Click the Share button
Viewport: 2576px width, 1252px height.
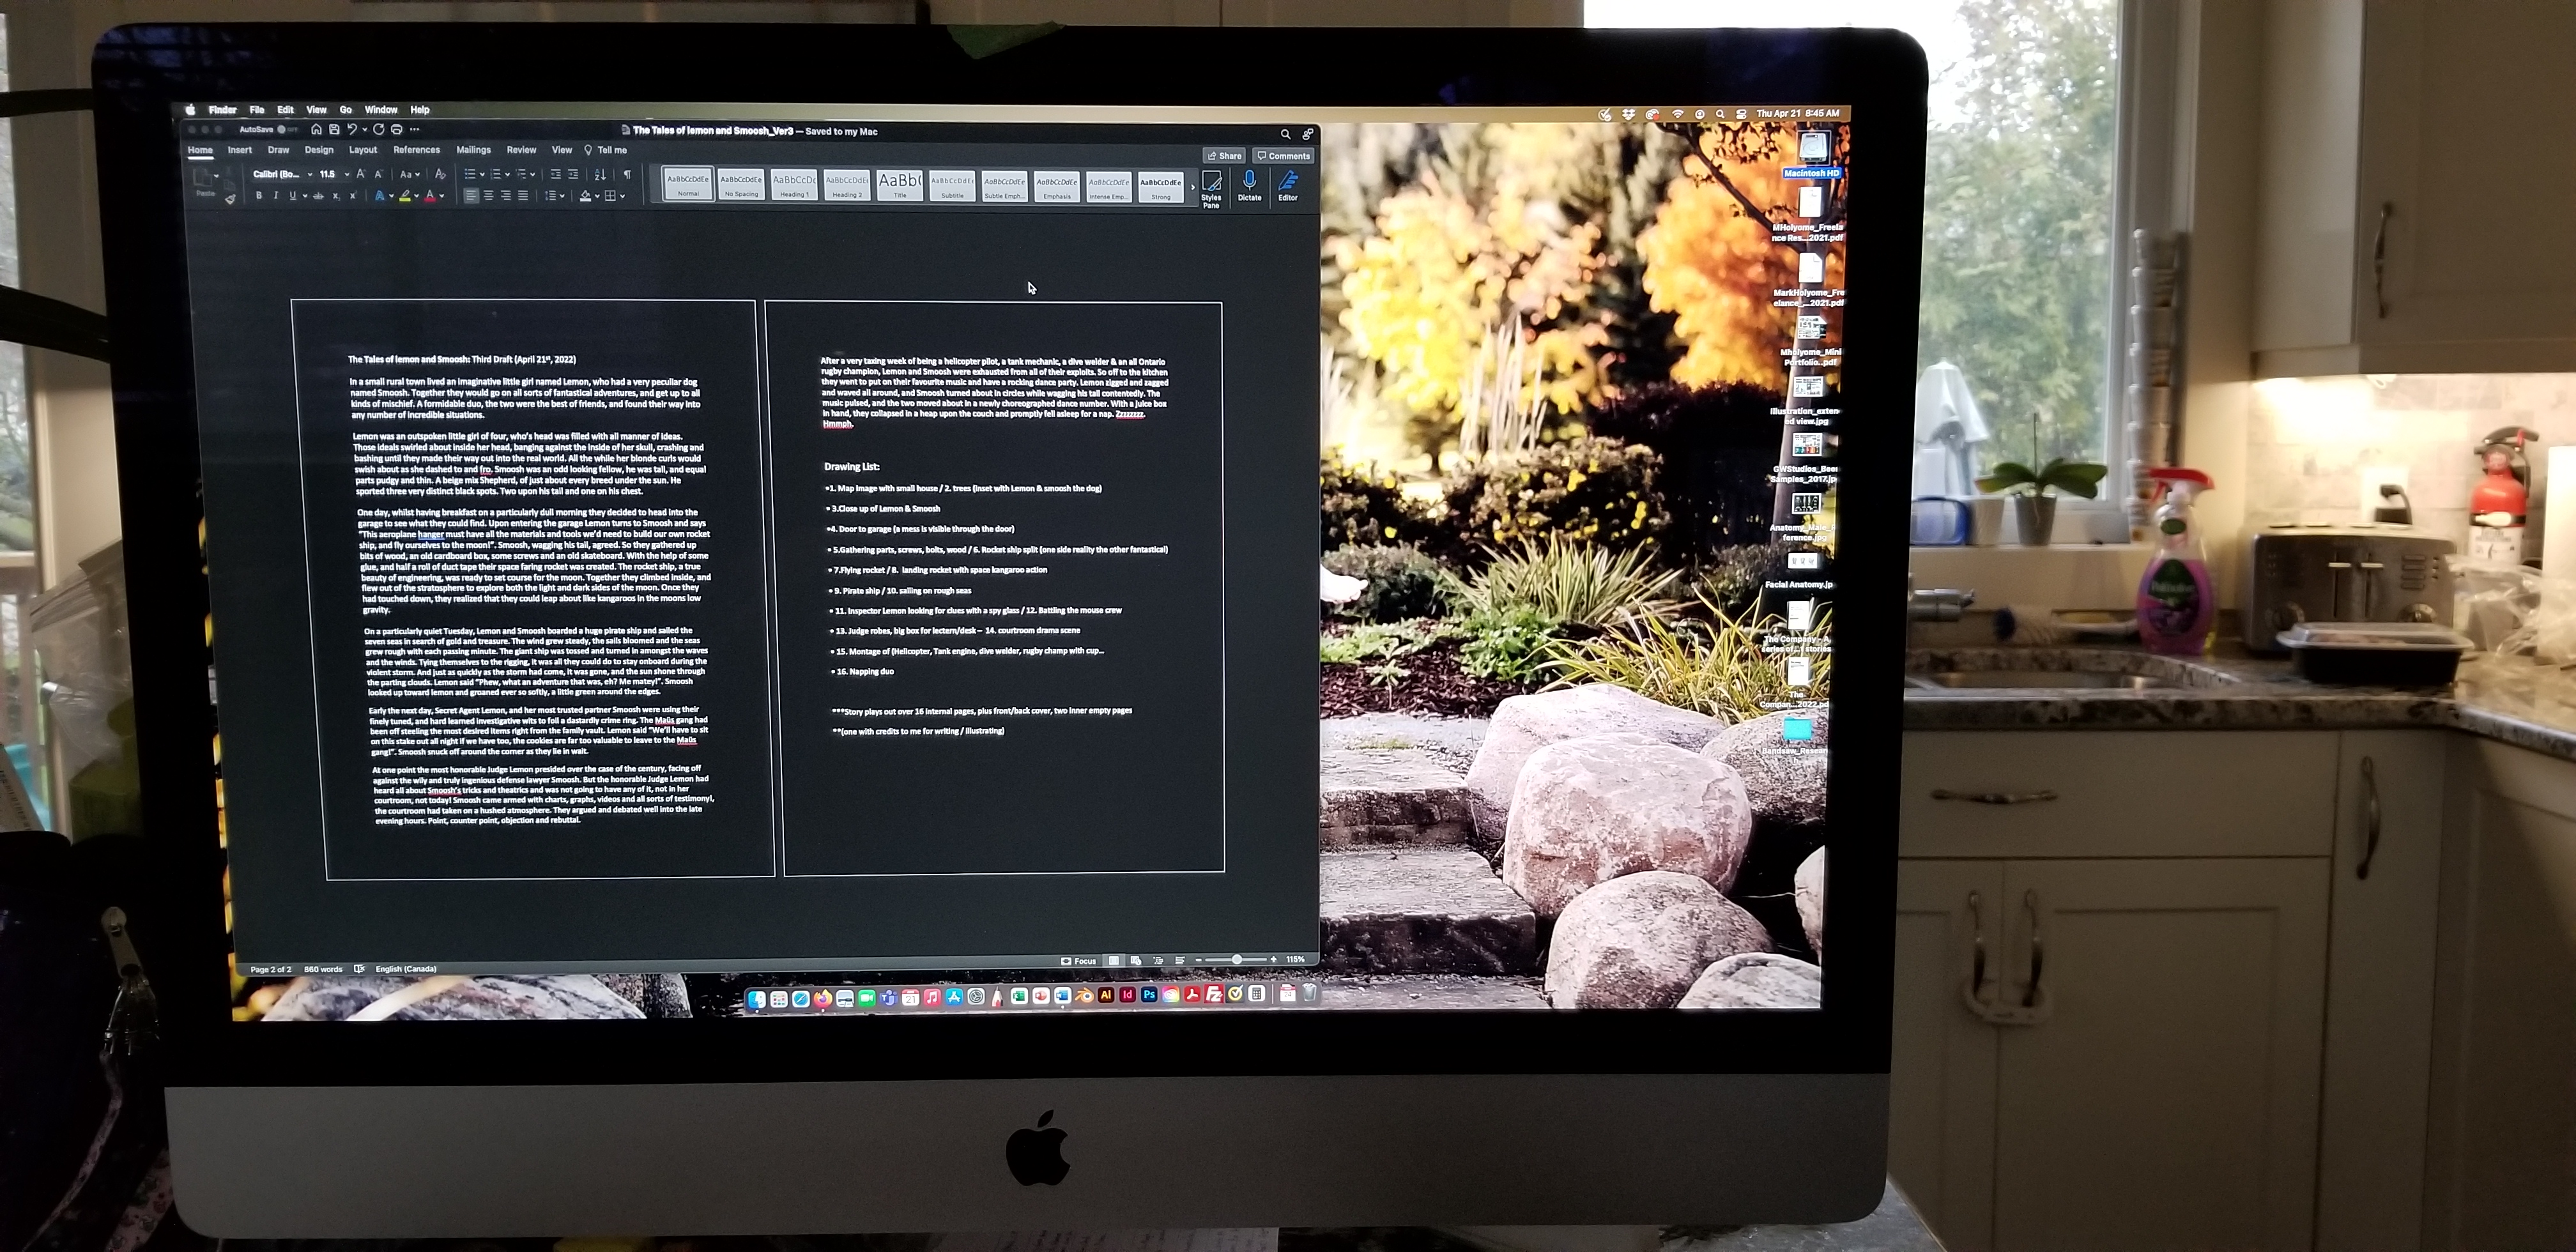click(1224, 156)
